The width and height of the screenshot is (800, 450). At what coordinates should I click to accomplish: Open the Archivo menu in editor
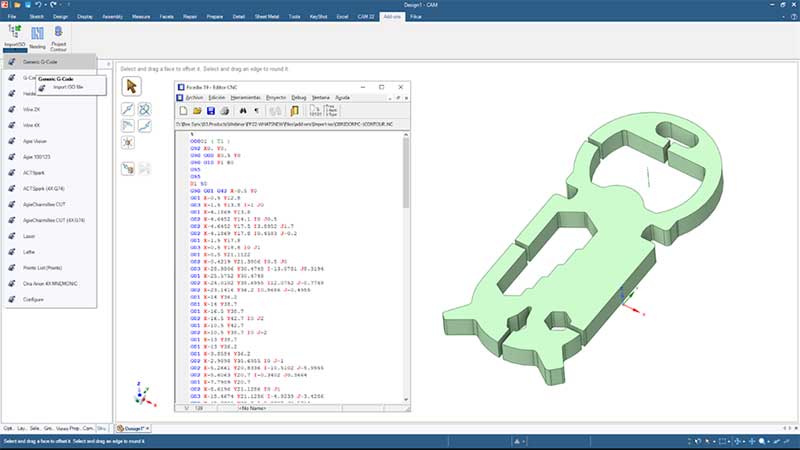click(194, 98)
